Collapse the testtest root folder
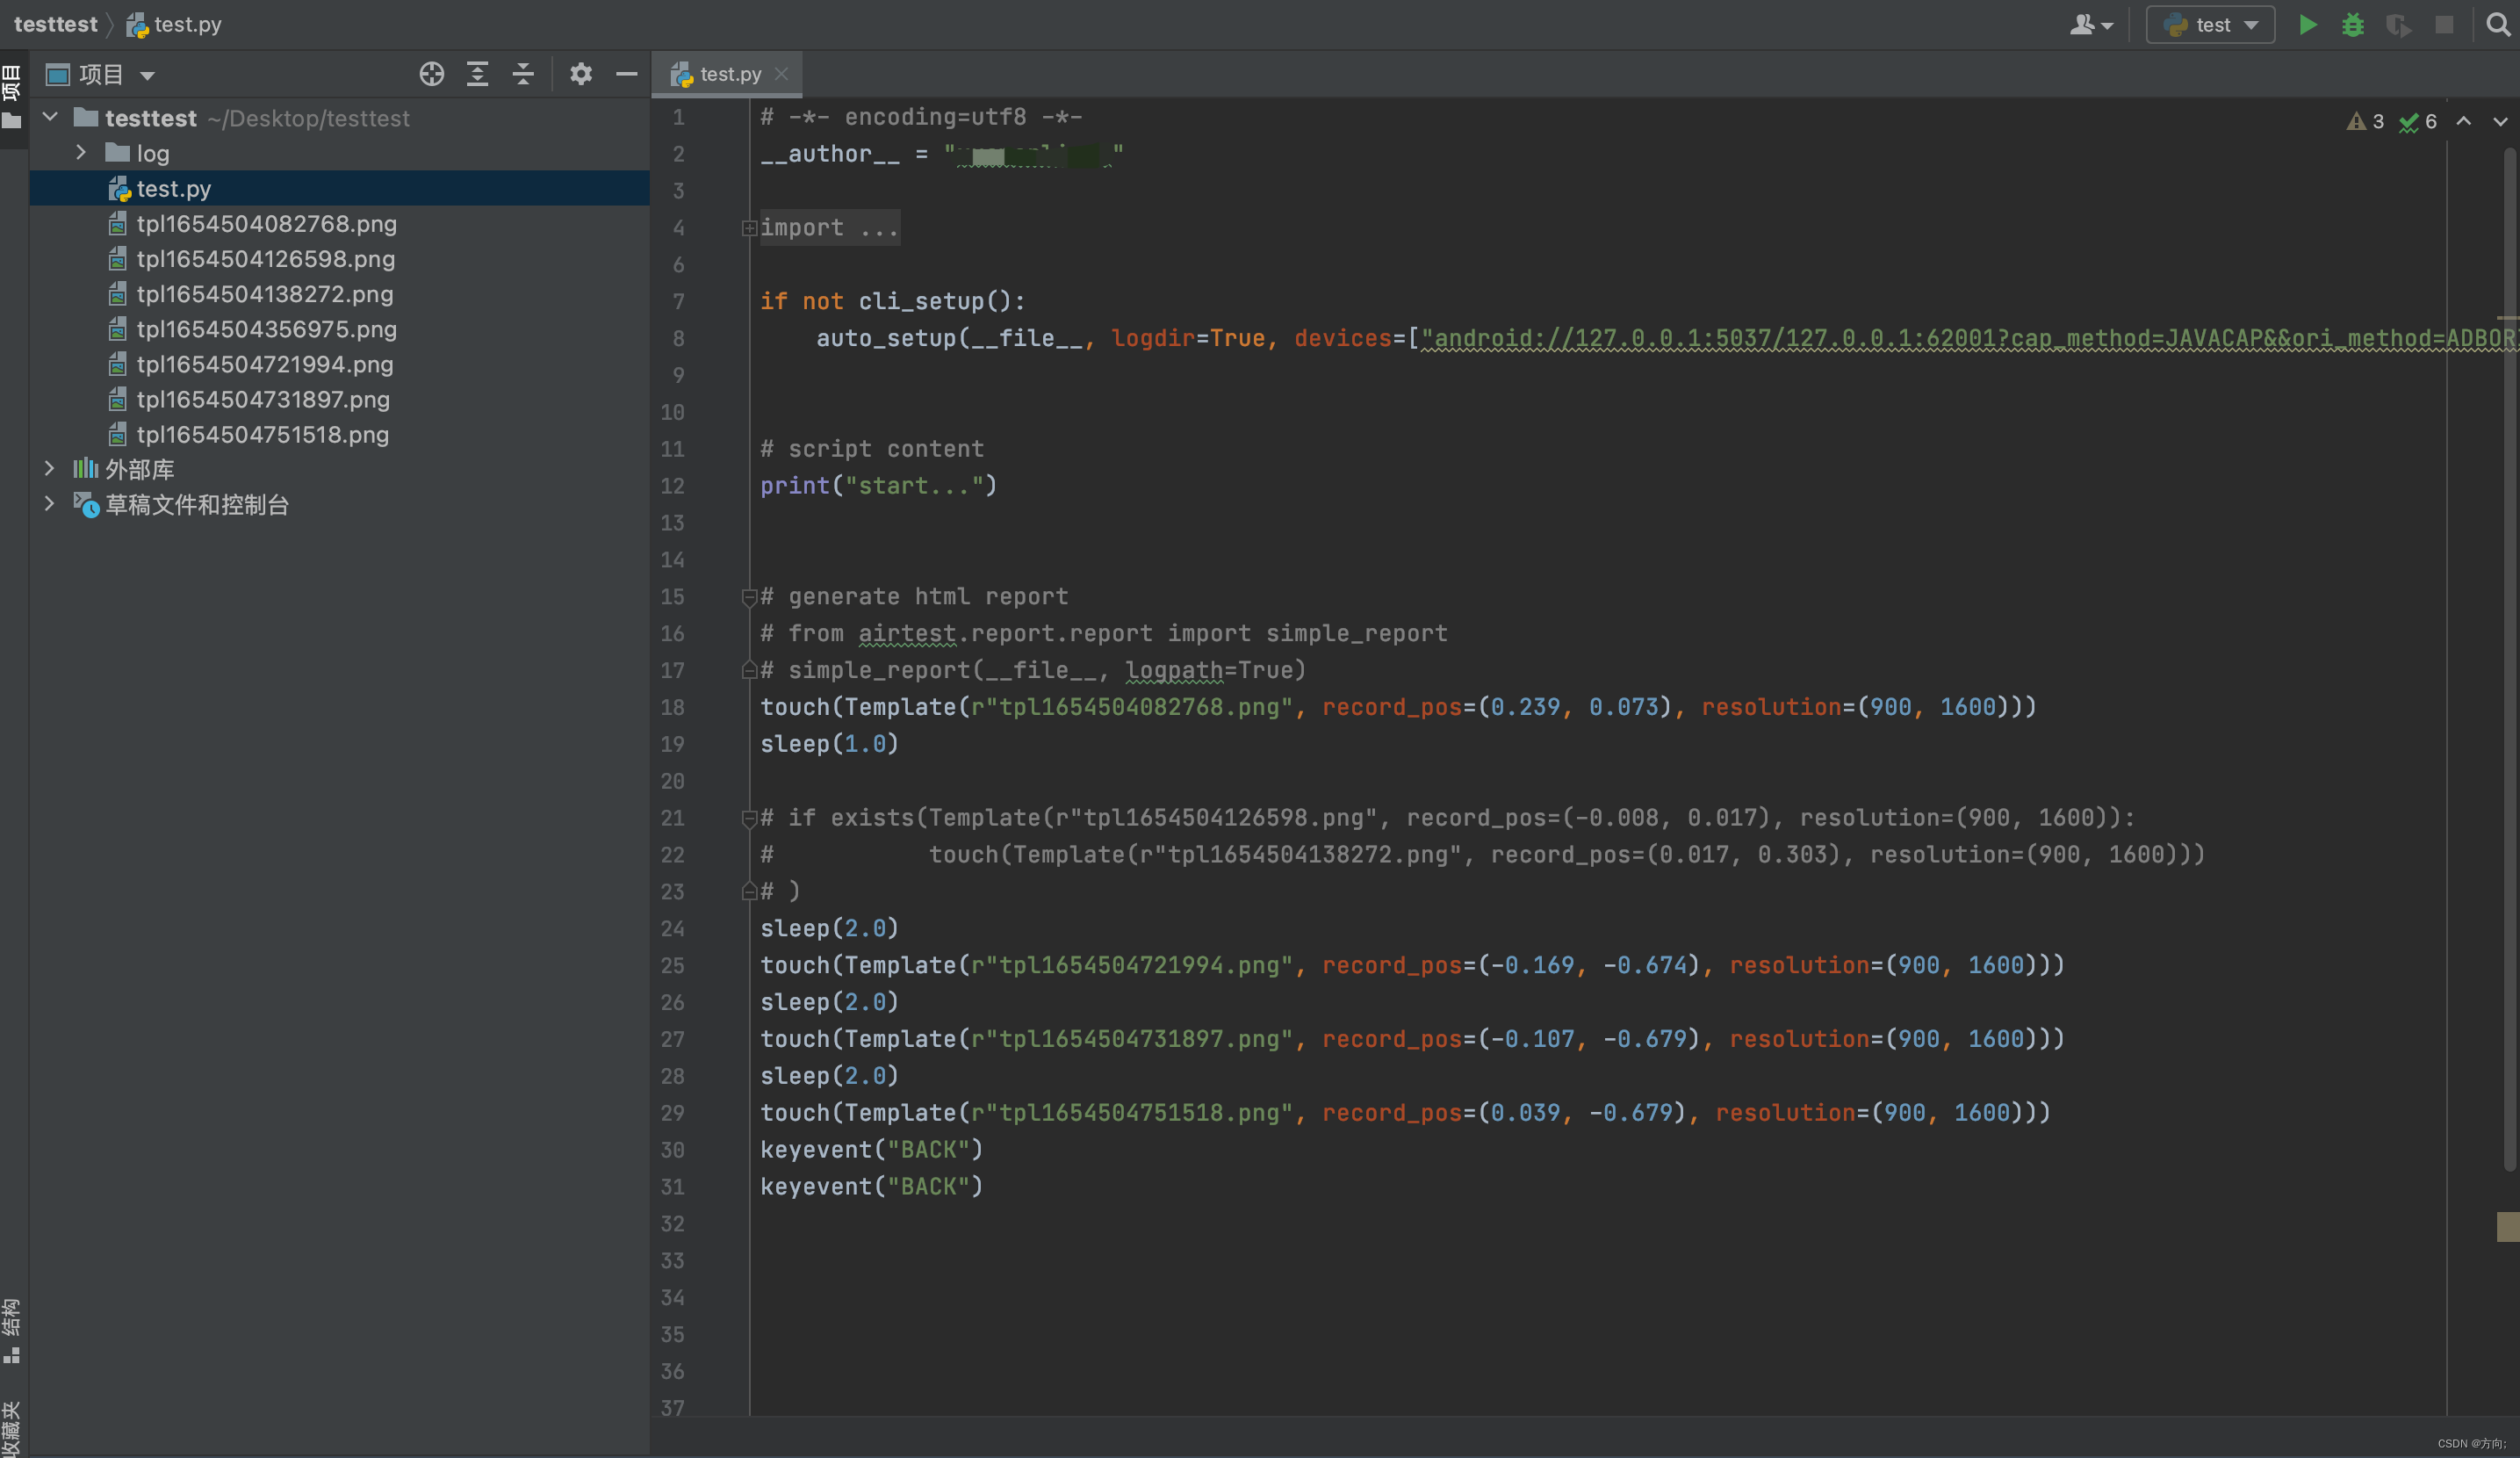Screen dimensions: 2520x1458 pos(50,118)
